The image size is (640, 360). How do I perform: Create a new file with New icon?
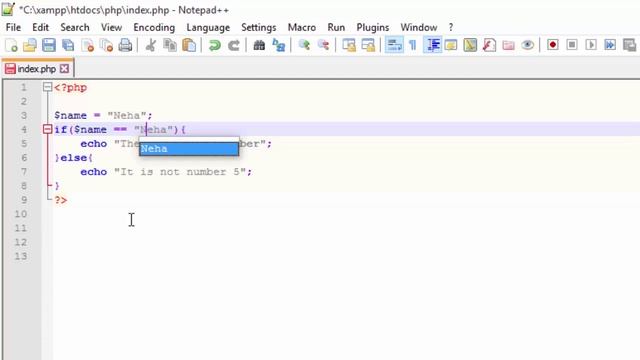(11, 45)
